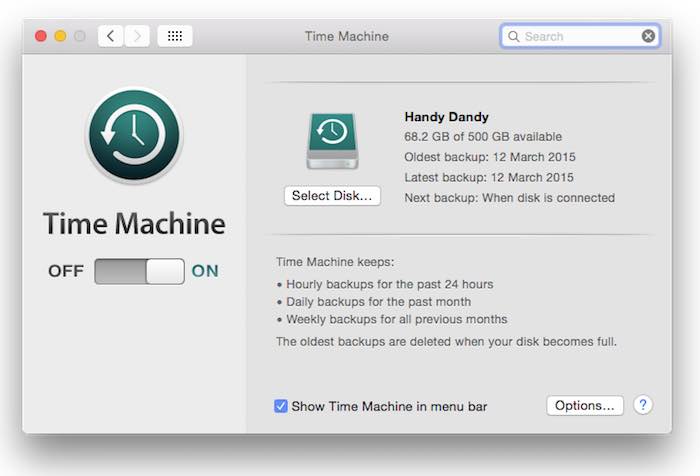Screen dimensions: 700x476
Task: Click '68.2 GB of 500 GB available' text
Action: (483, 137)
